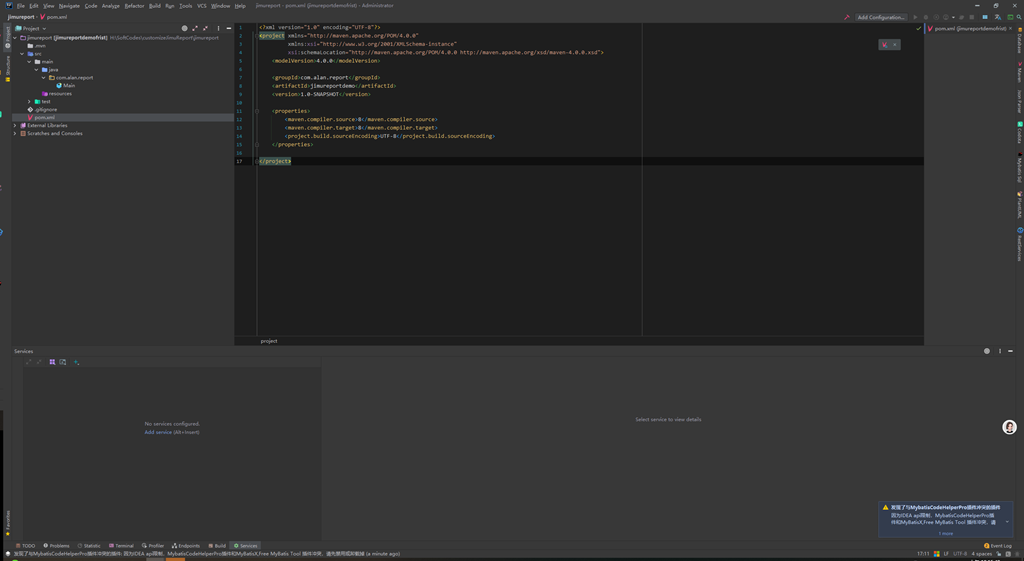The height and width of the screenshot is (561, 1024).
Task: Expand Scratches and Consoles node
Action: (x=15, y=133)
